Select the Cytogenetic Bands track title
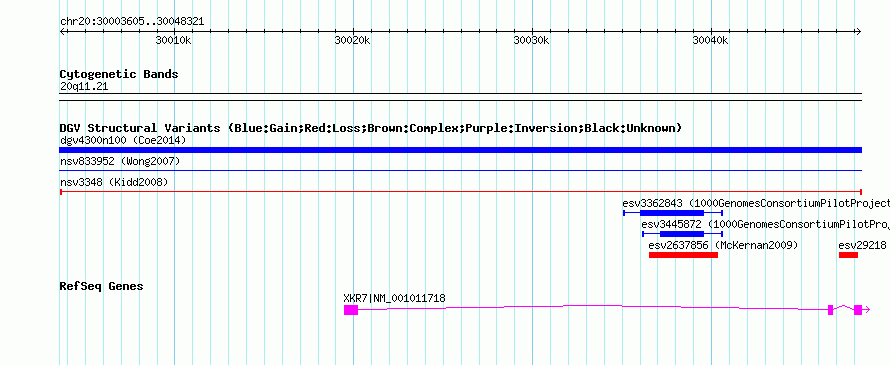 pyautogui.click(x=119, y=74)
